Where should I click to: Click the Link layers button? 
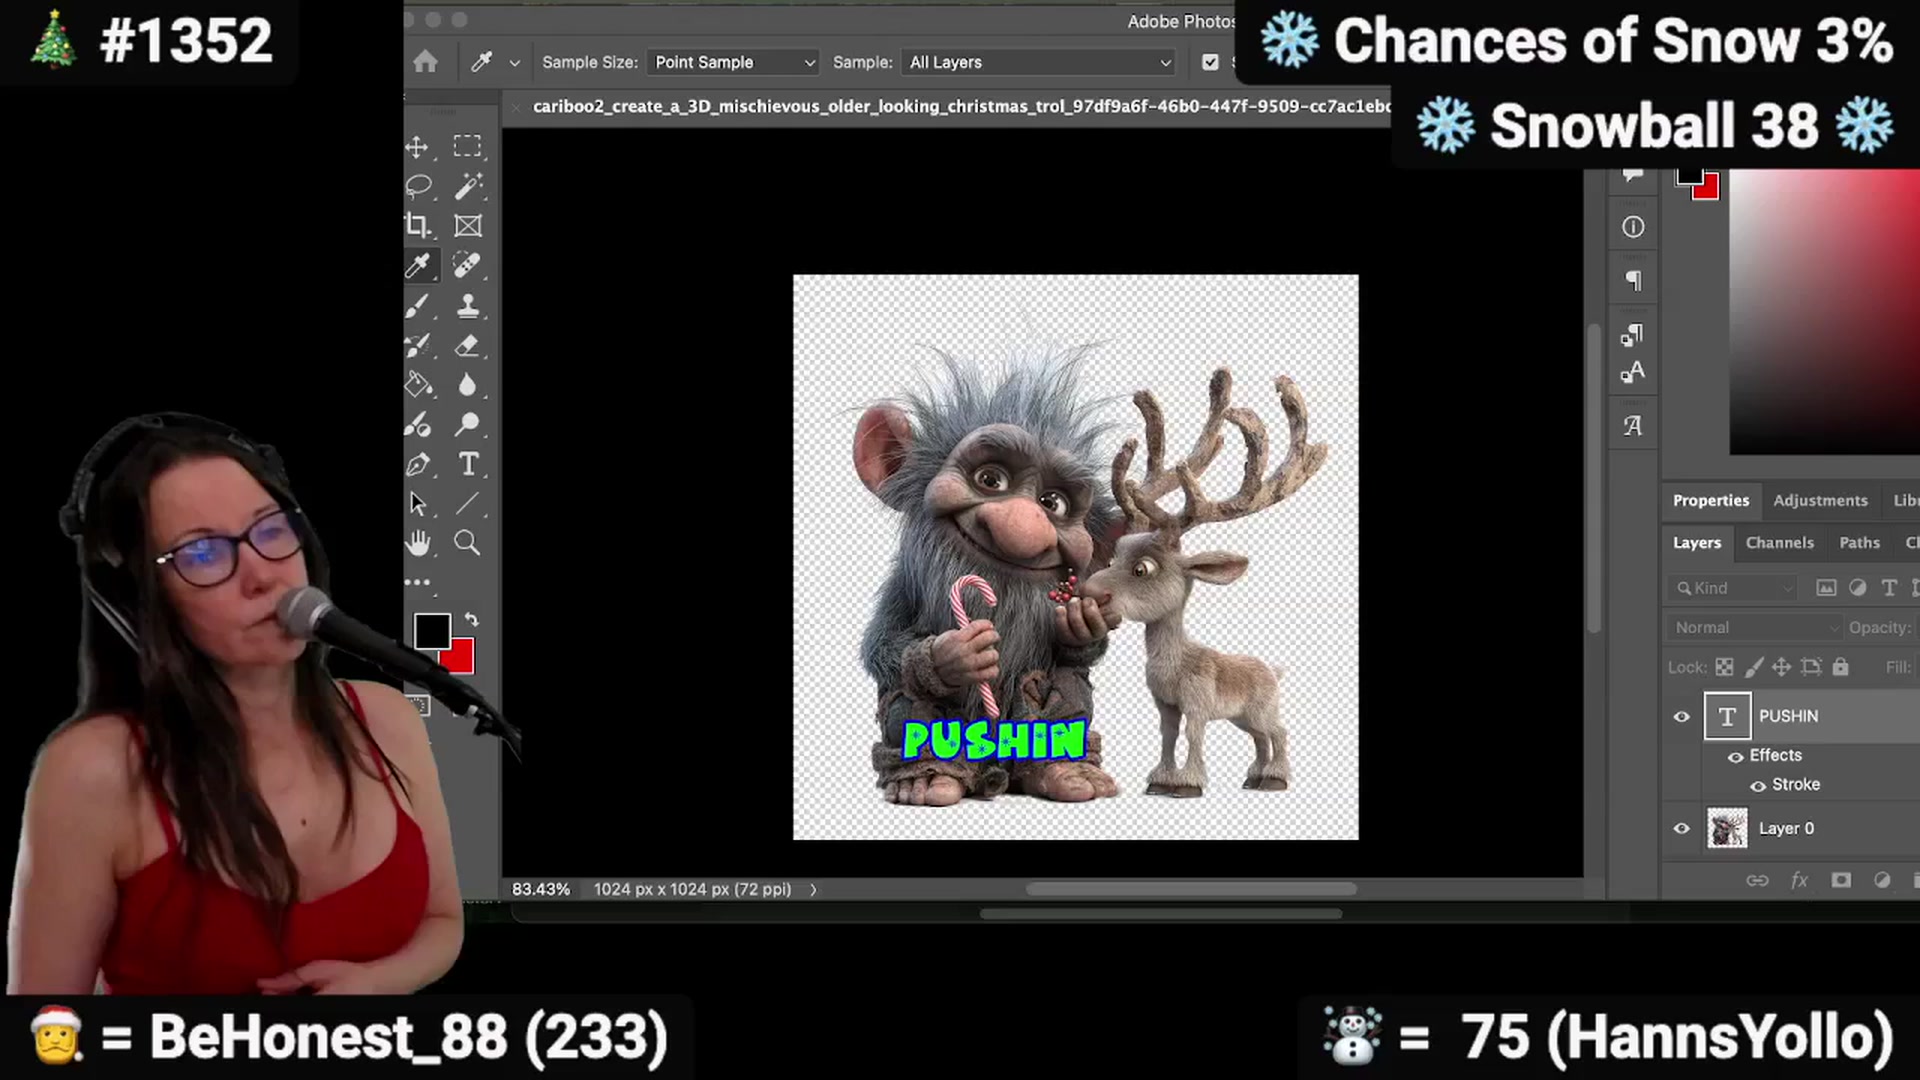1757,881
